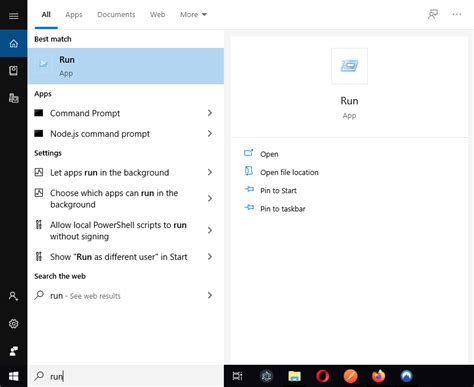Expand the Command Prompt result arrow
The image size is (474, 387).
210,113
